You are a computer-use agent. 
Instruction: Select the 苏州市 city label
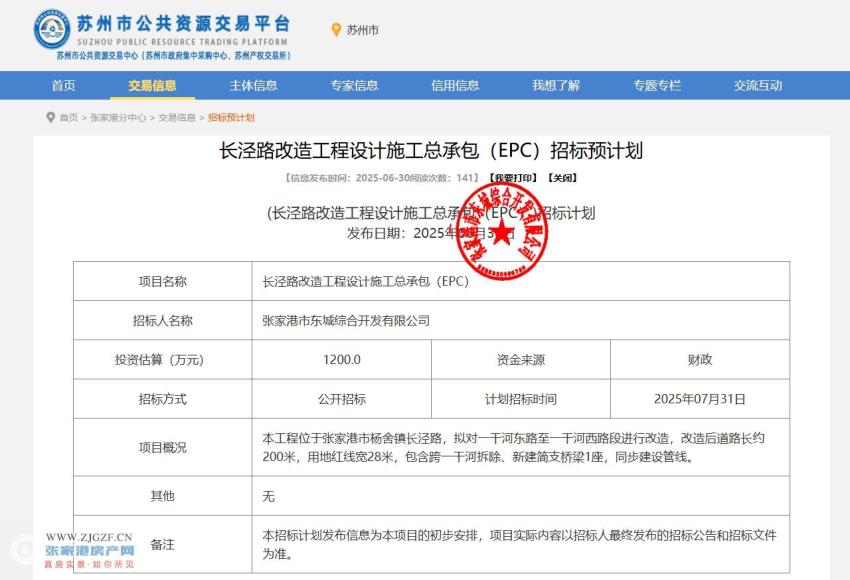pyautogui.click(x=363, y=30)
